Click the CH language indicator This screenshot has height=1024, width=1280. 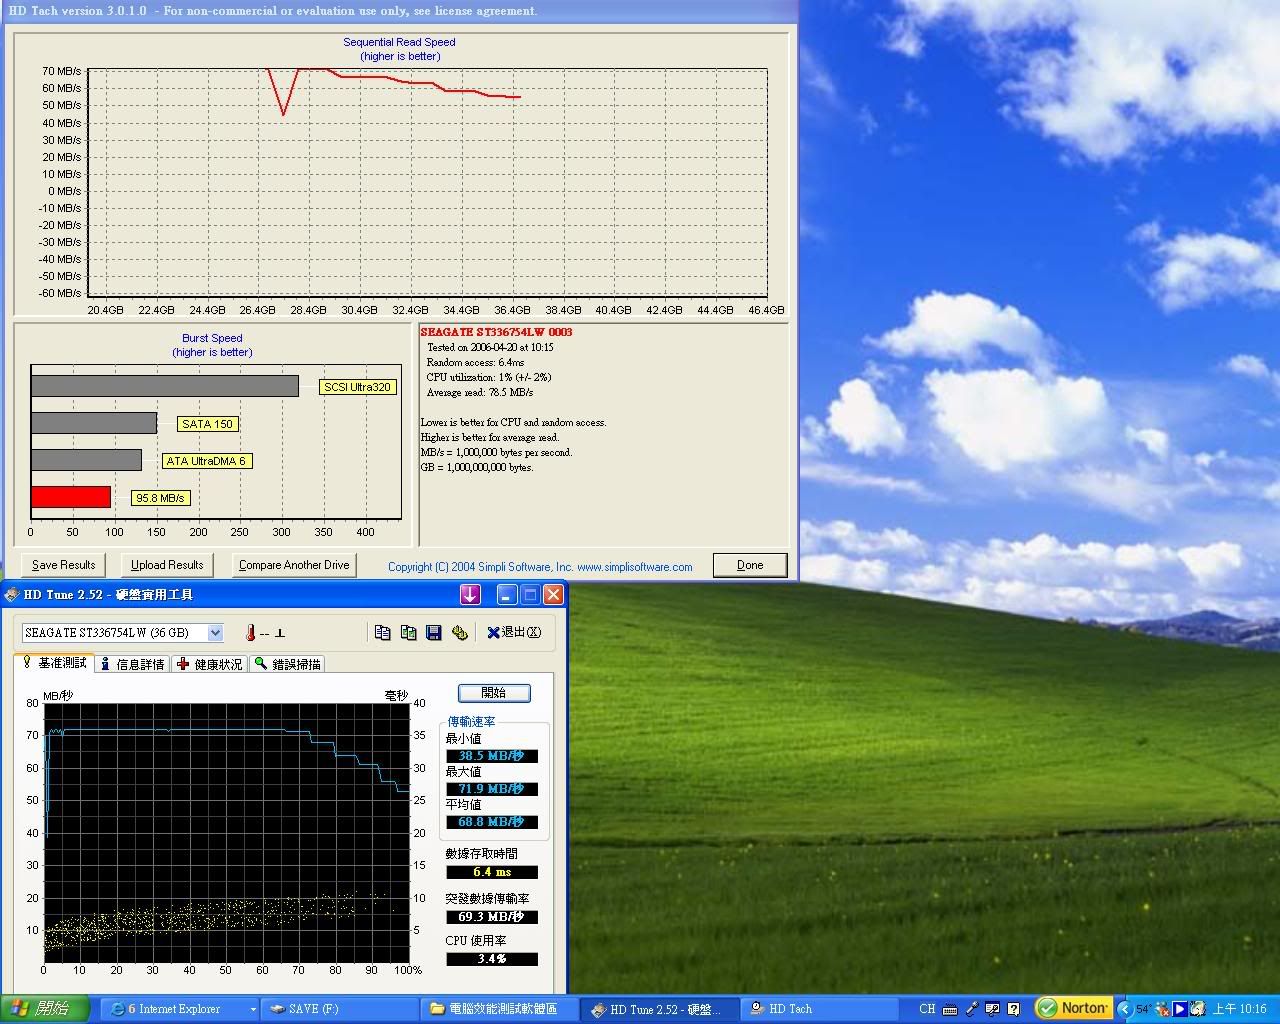pos(927,1009)
